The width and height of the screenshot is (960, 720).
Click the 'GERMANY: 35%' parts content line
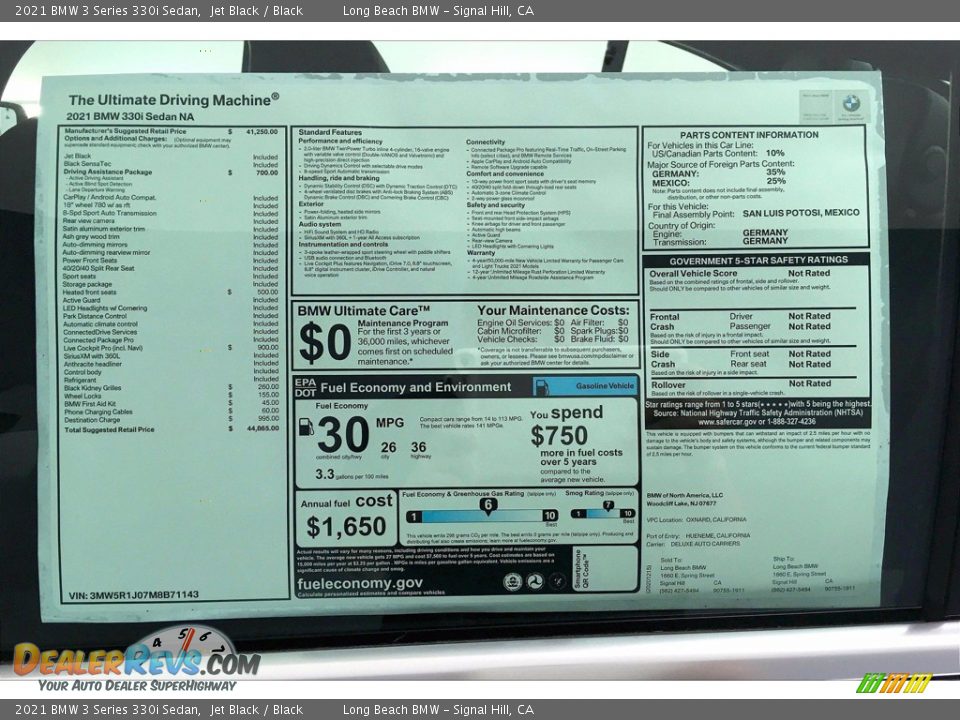718,173
